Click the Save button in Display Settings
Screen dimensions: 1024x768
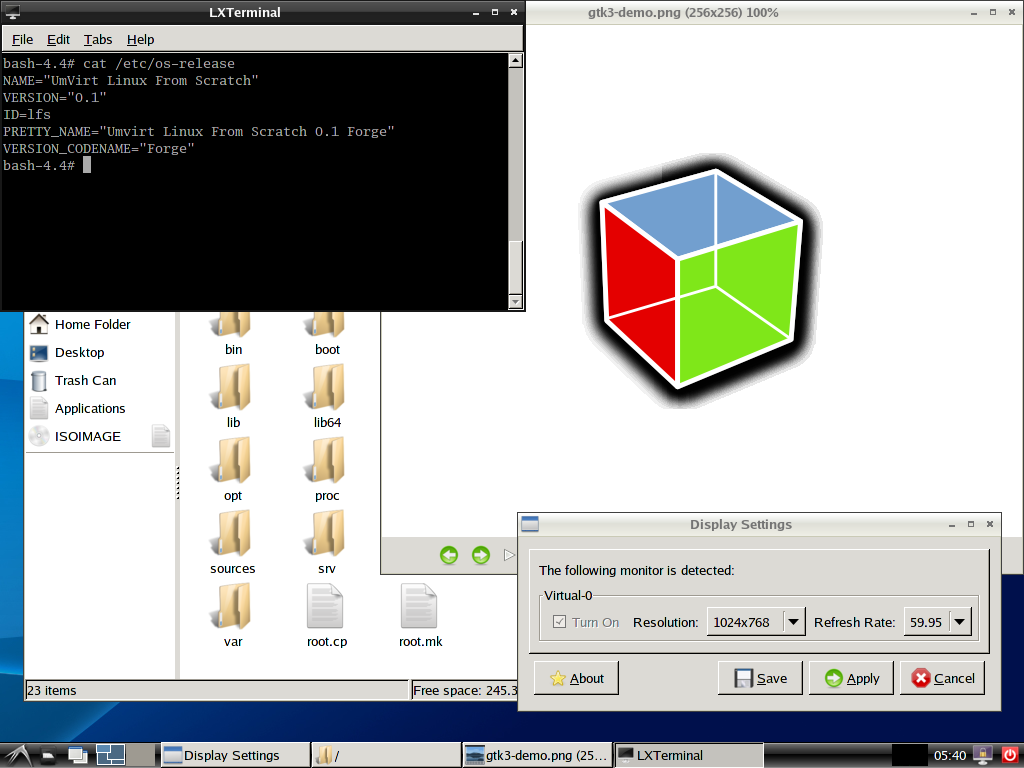click(x=760, y=678)
